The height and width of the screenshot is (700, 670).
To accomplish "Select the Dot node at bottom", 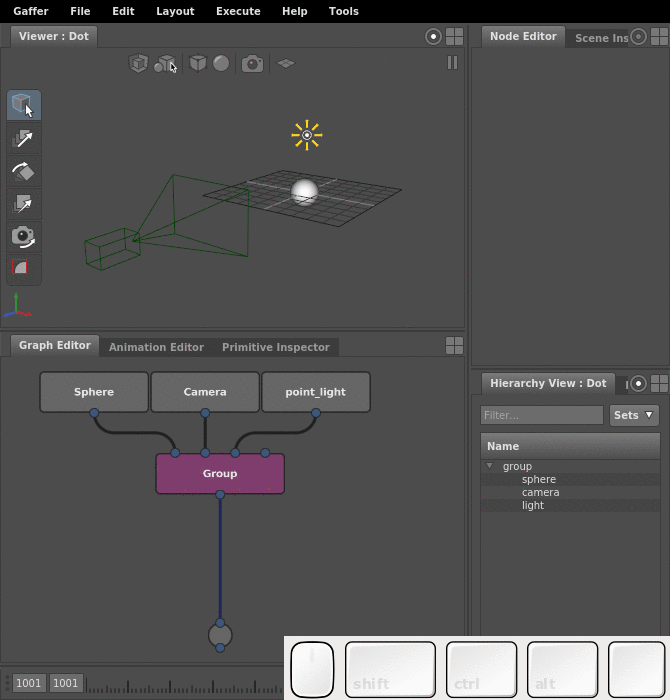I will click(x=220, y=635).
